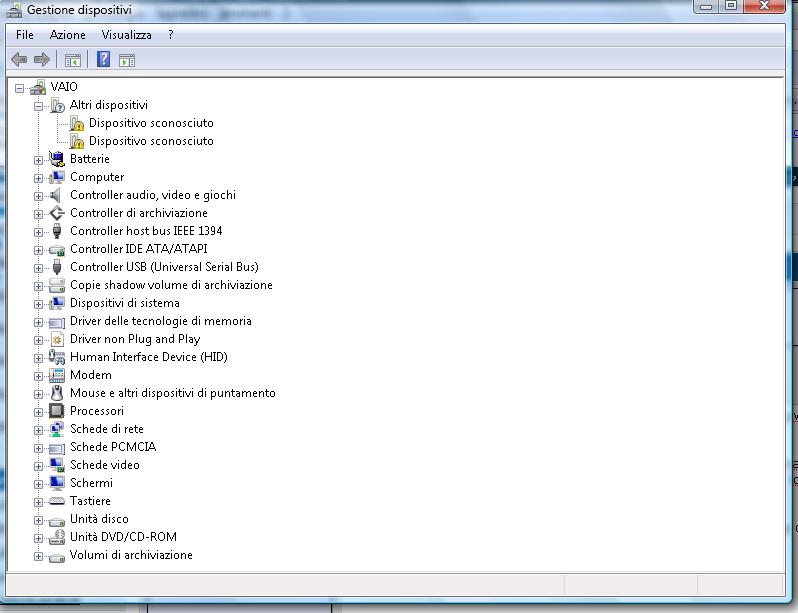This screenshot has width=798, height=613.
Task: Click the Unità DVD/CD-ROM disc icon
Action: [x=57, y=537]
